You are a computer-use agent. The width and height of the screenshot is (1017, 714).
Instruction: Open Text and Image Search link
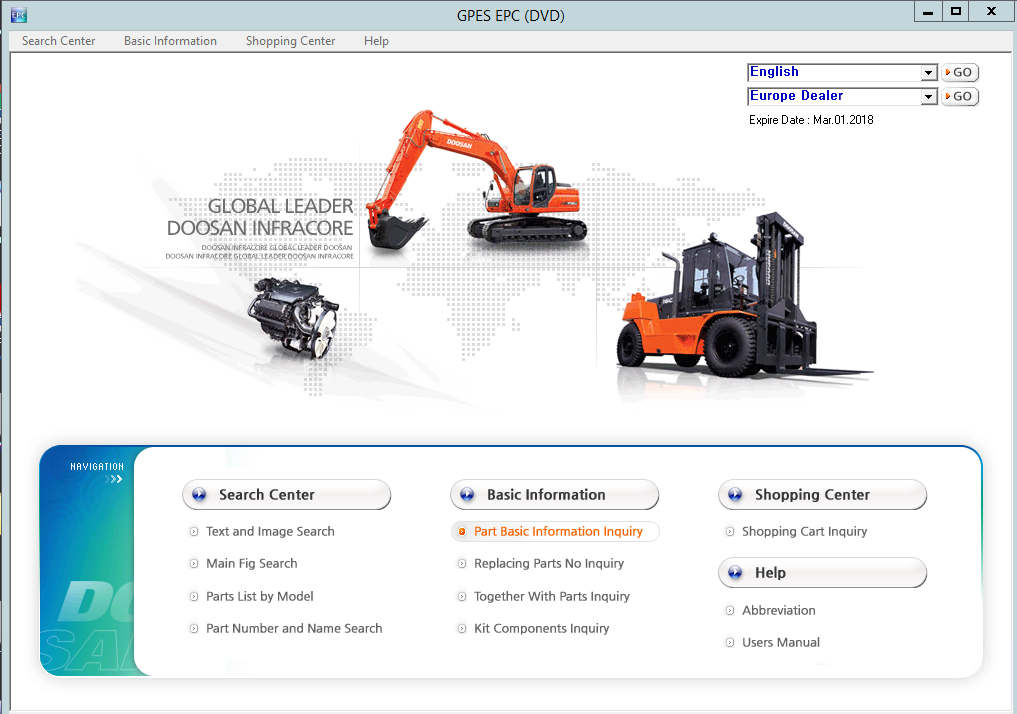pos(270,532)
